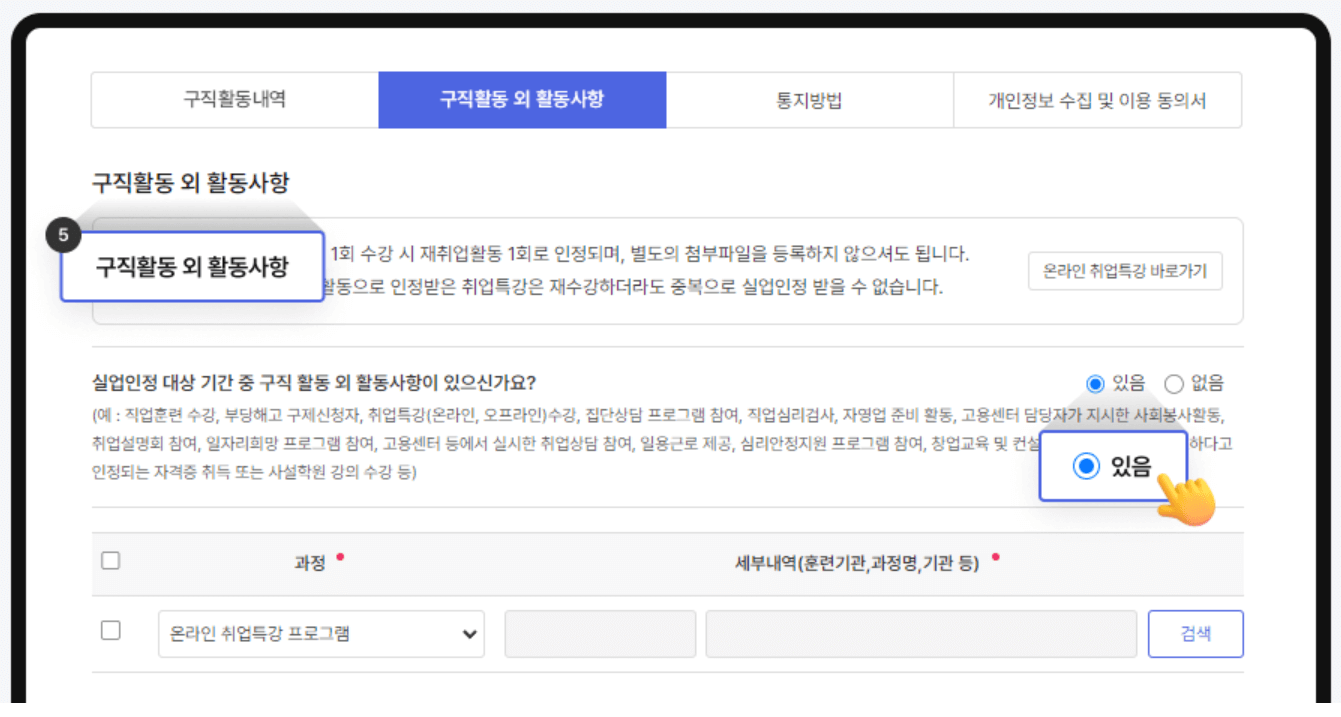Click the 구직활동 외 활동사항 tab

pyautogui.click(x=521, y=99)
